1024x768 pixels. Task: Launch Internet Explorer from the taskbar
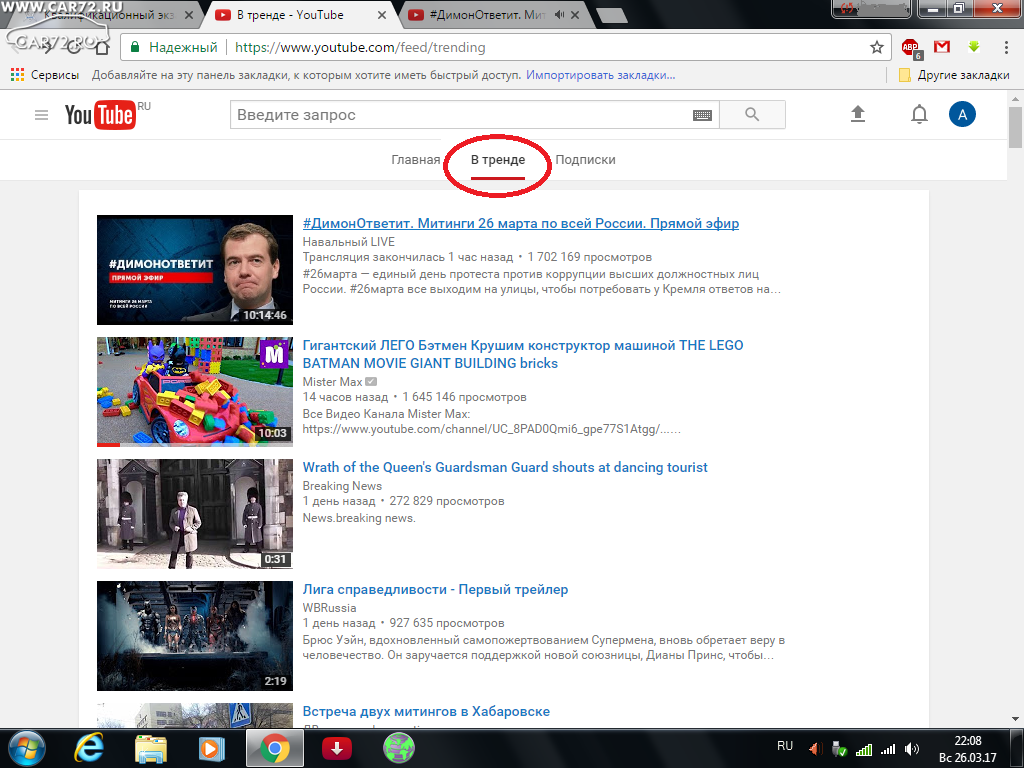tap(88, 748)
